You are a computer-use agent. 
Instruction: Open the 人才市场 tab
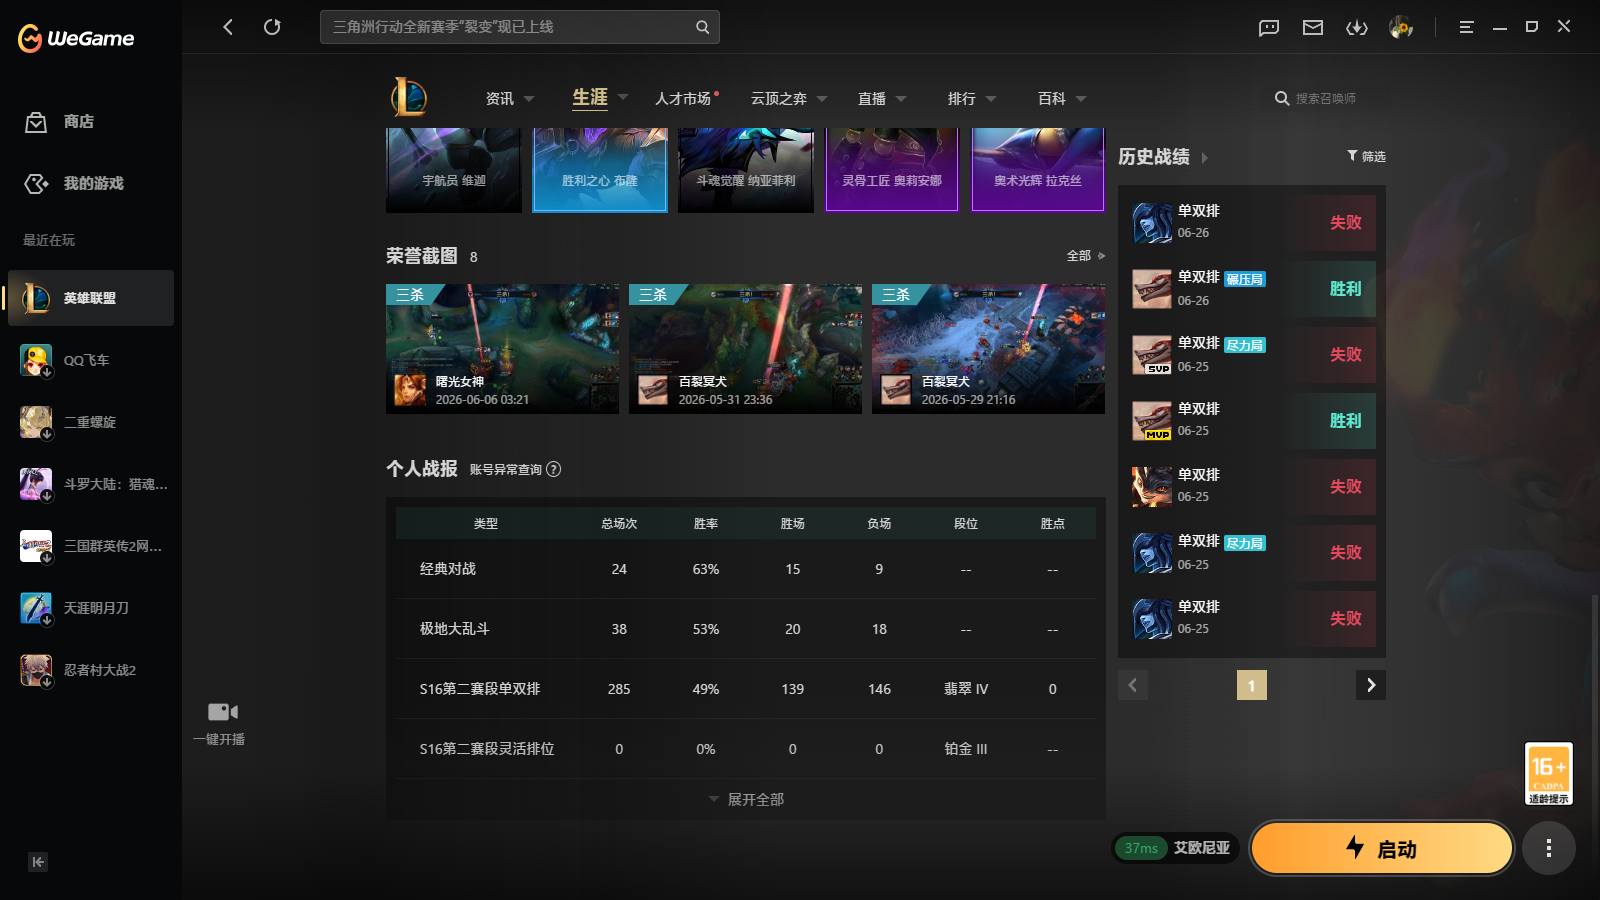(x=685, y=98)
